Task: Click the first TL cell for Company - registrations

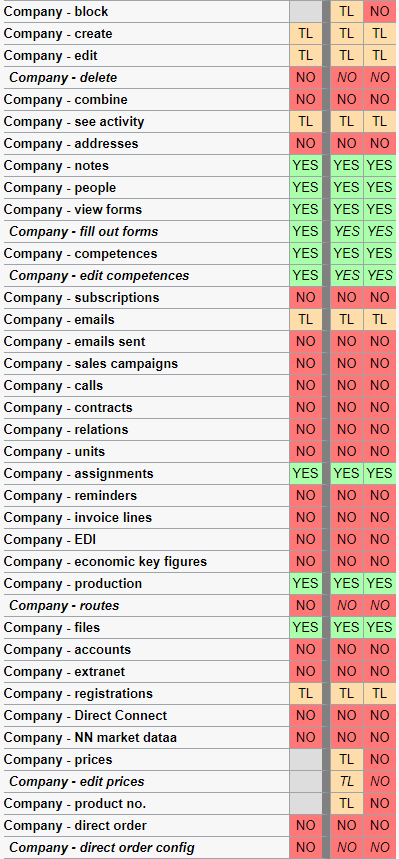Action: coord(306,694)
